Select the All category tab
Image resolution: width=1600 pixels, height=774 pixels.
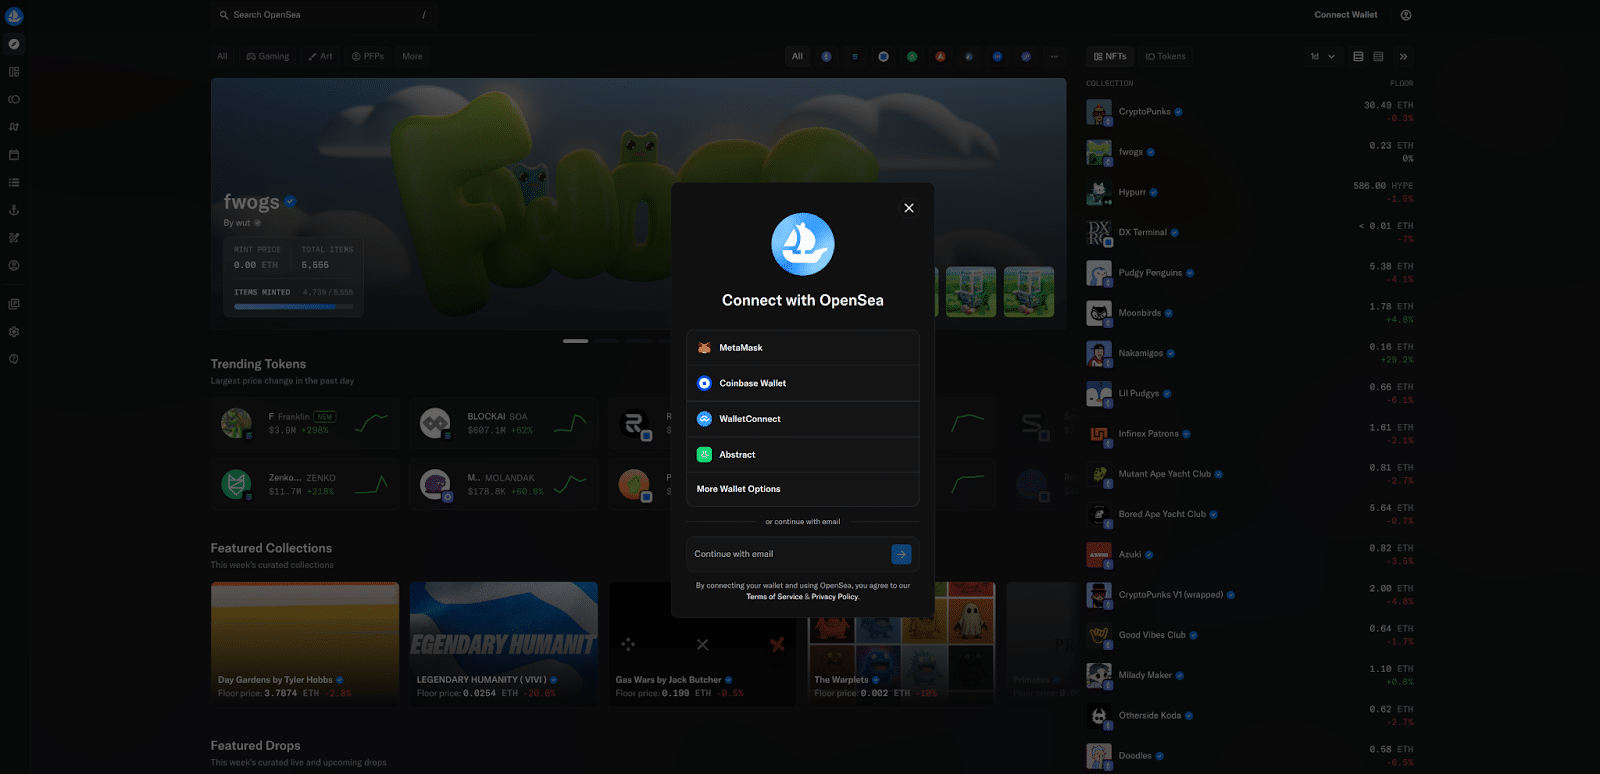point(222,57)
